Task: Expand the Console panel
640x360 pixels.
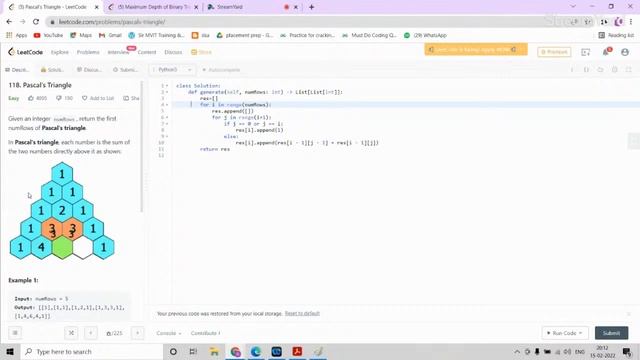Action: pos(169,333)
